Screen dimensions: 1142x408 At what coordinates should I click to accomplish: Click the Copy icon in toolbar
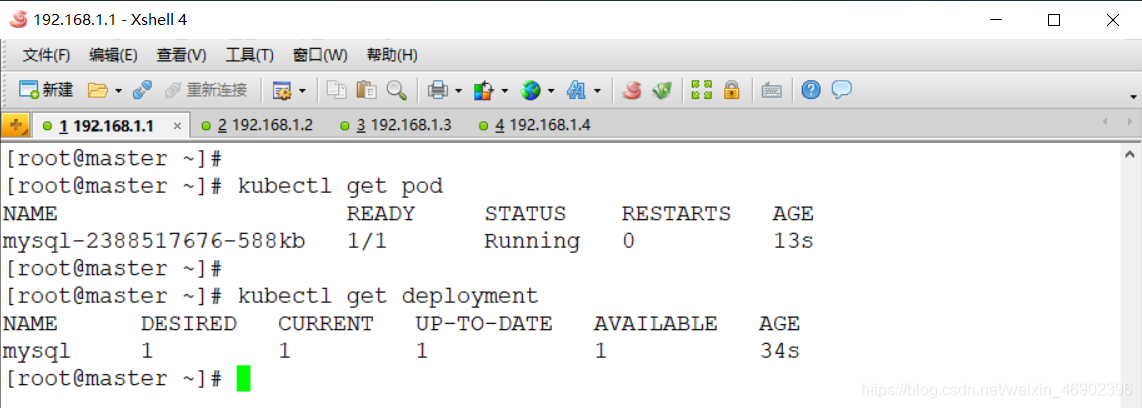(x=336, y=90)
